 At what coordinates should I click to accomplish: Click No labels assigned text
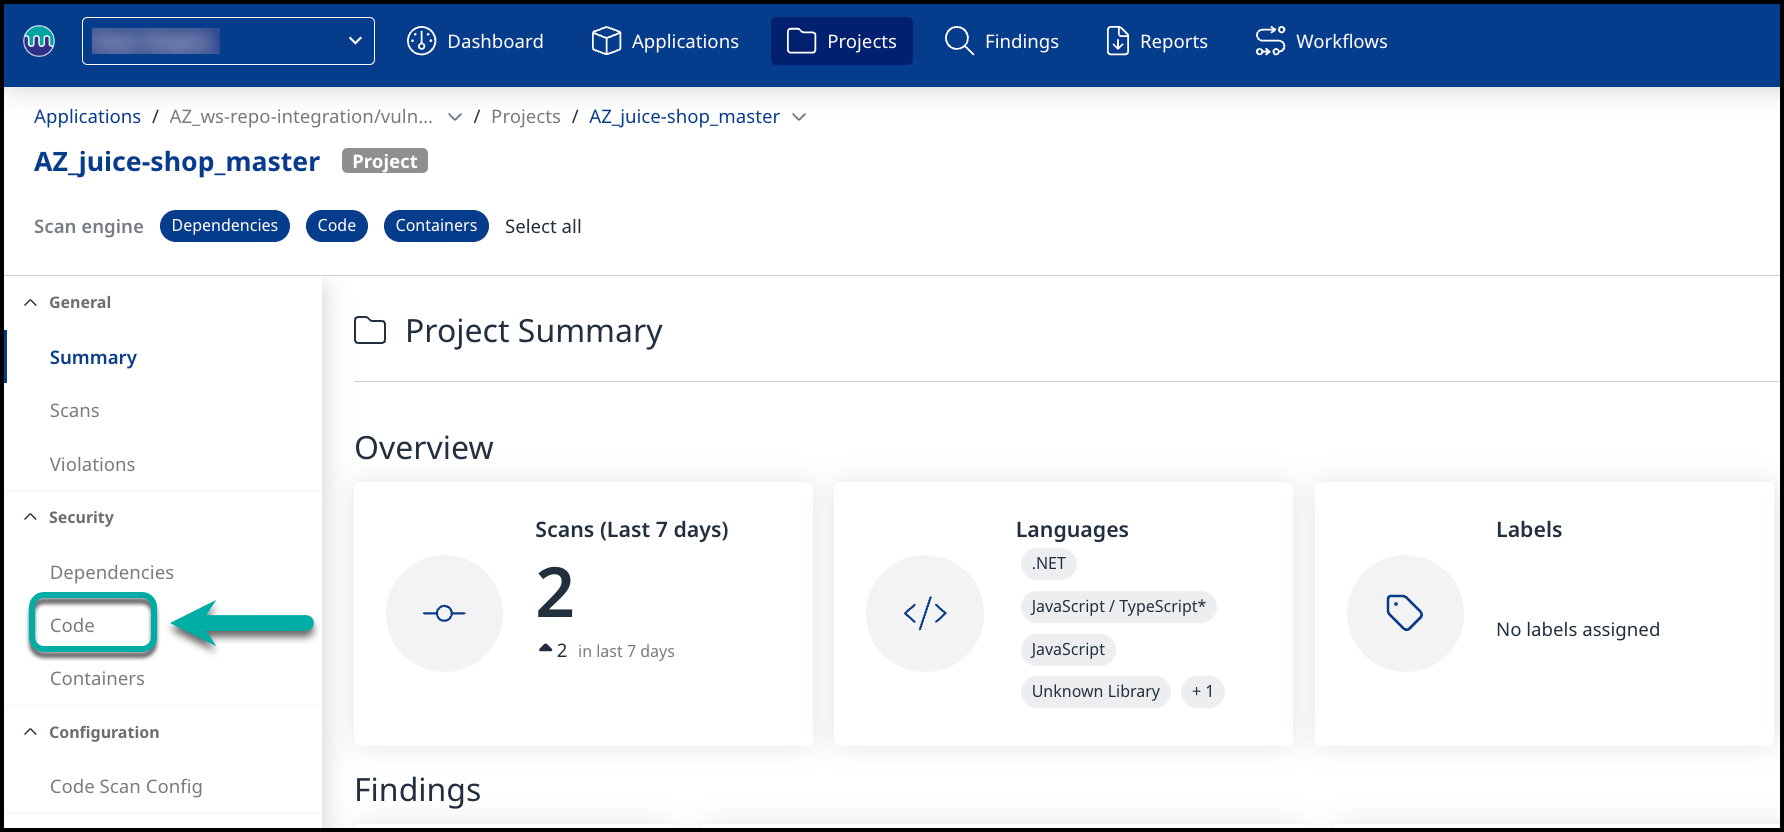click(x=1578, y=630)
